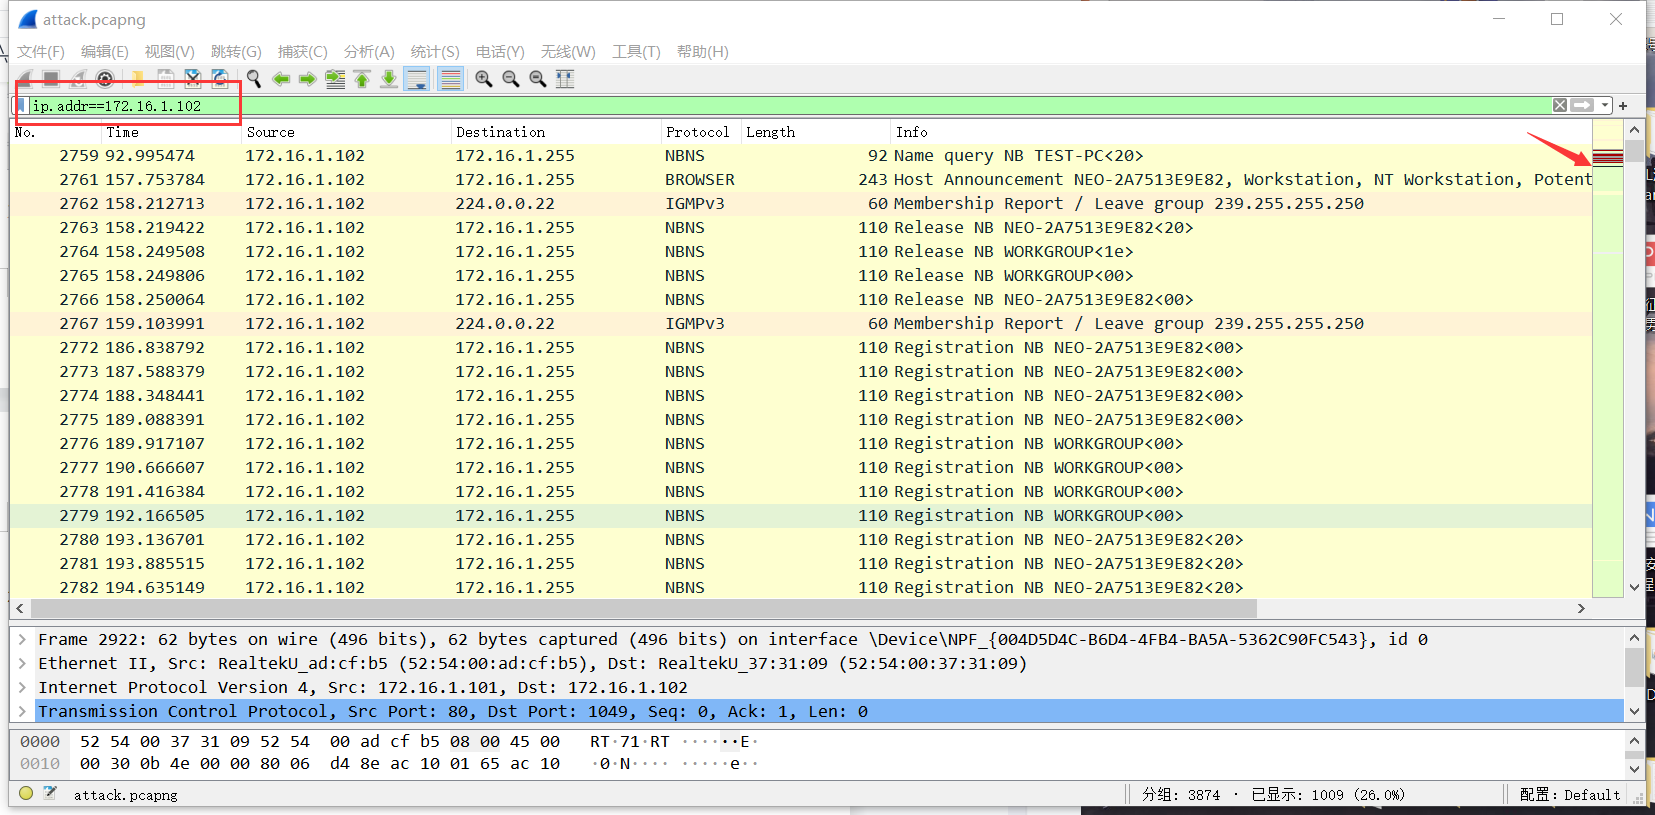Click the restart capture icon
Viewport: 1655px width, 815px height.
[x=78, y=79]
